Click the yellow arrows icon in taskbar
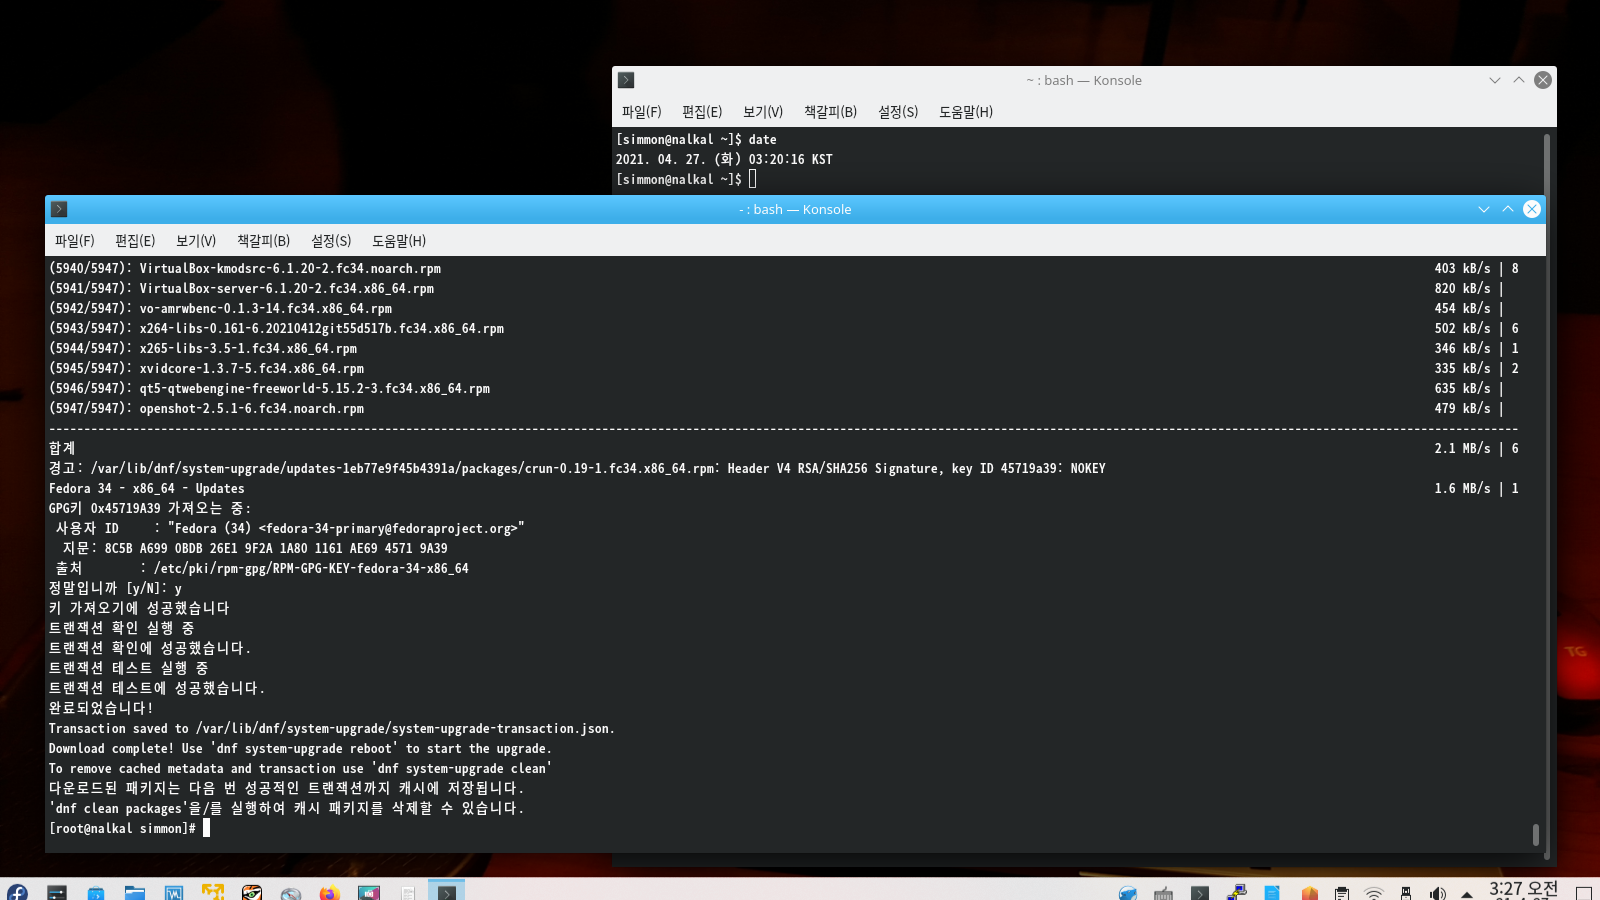1600x900 pixels. (213, 891)
